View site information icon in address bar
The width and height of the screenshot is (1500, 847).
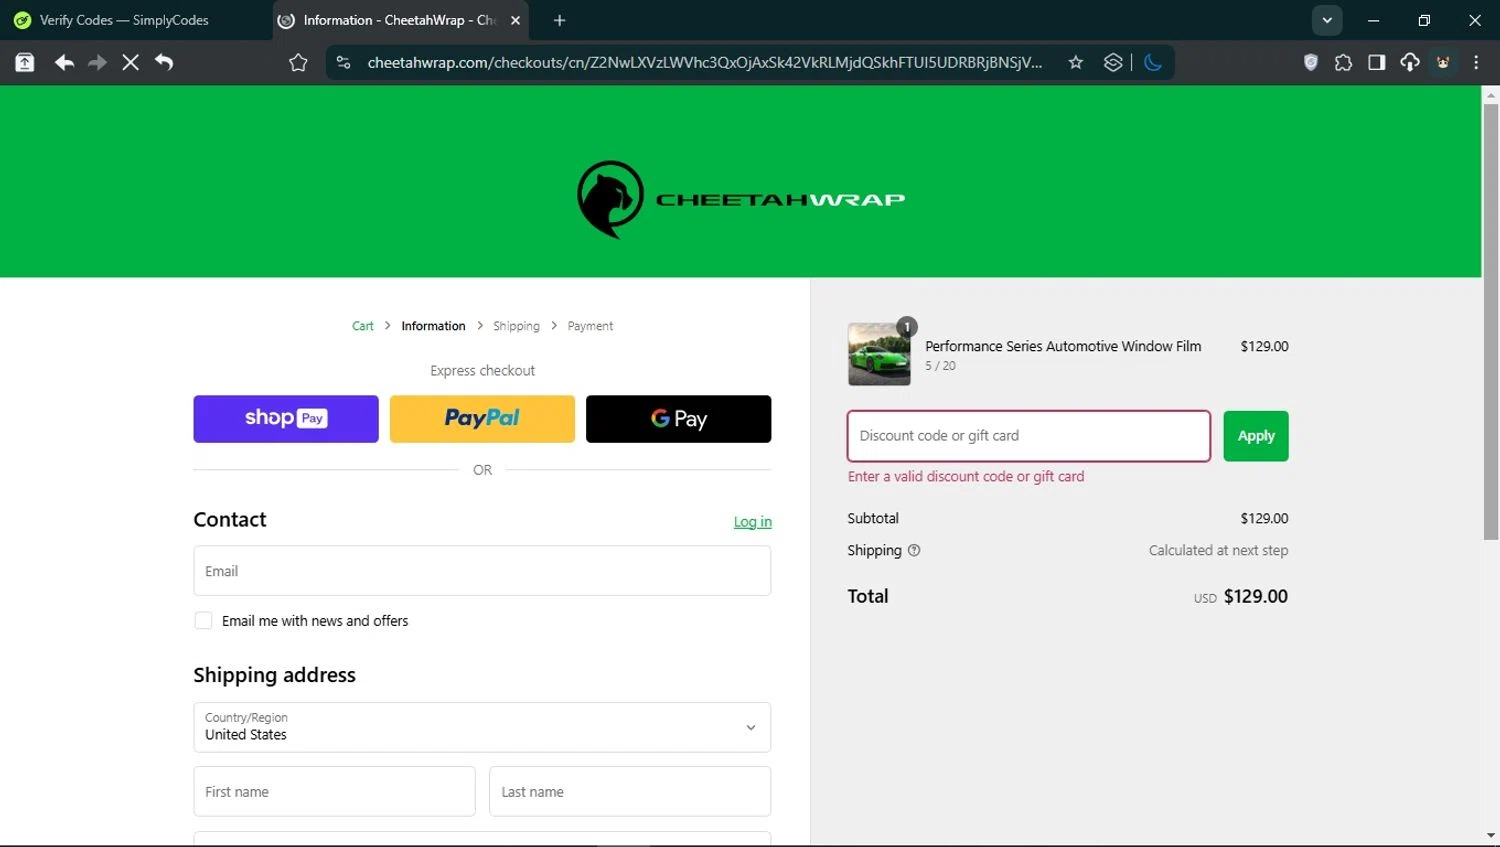[343, 63]
